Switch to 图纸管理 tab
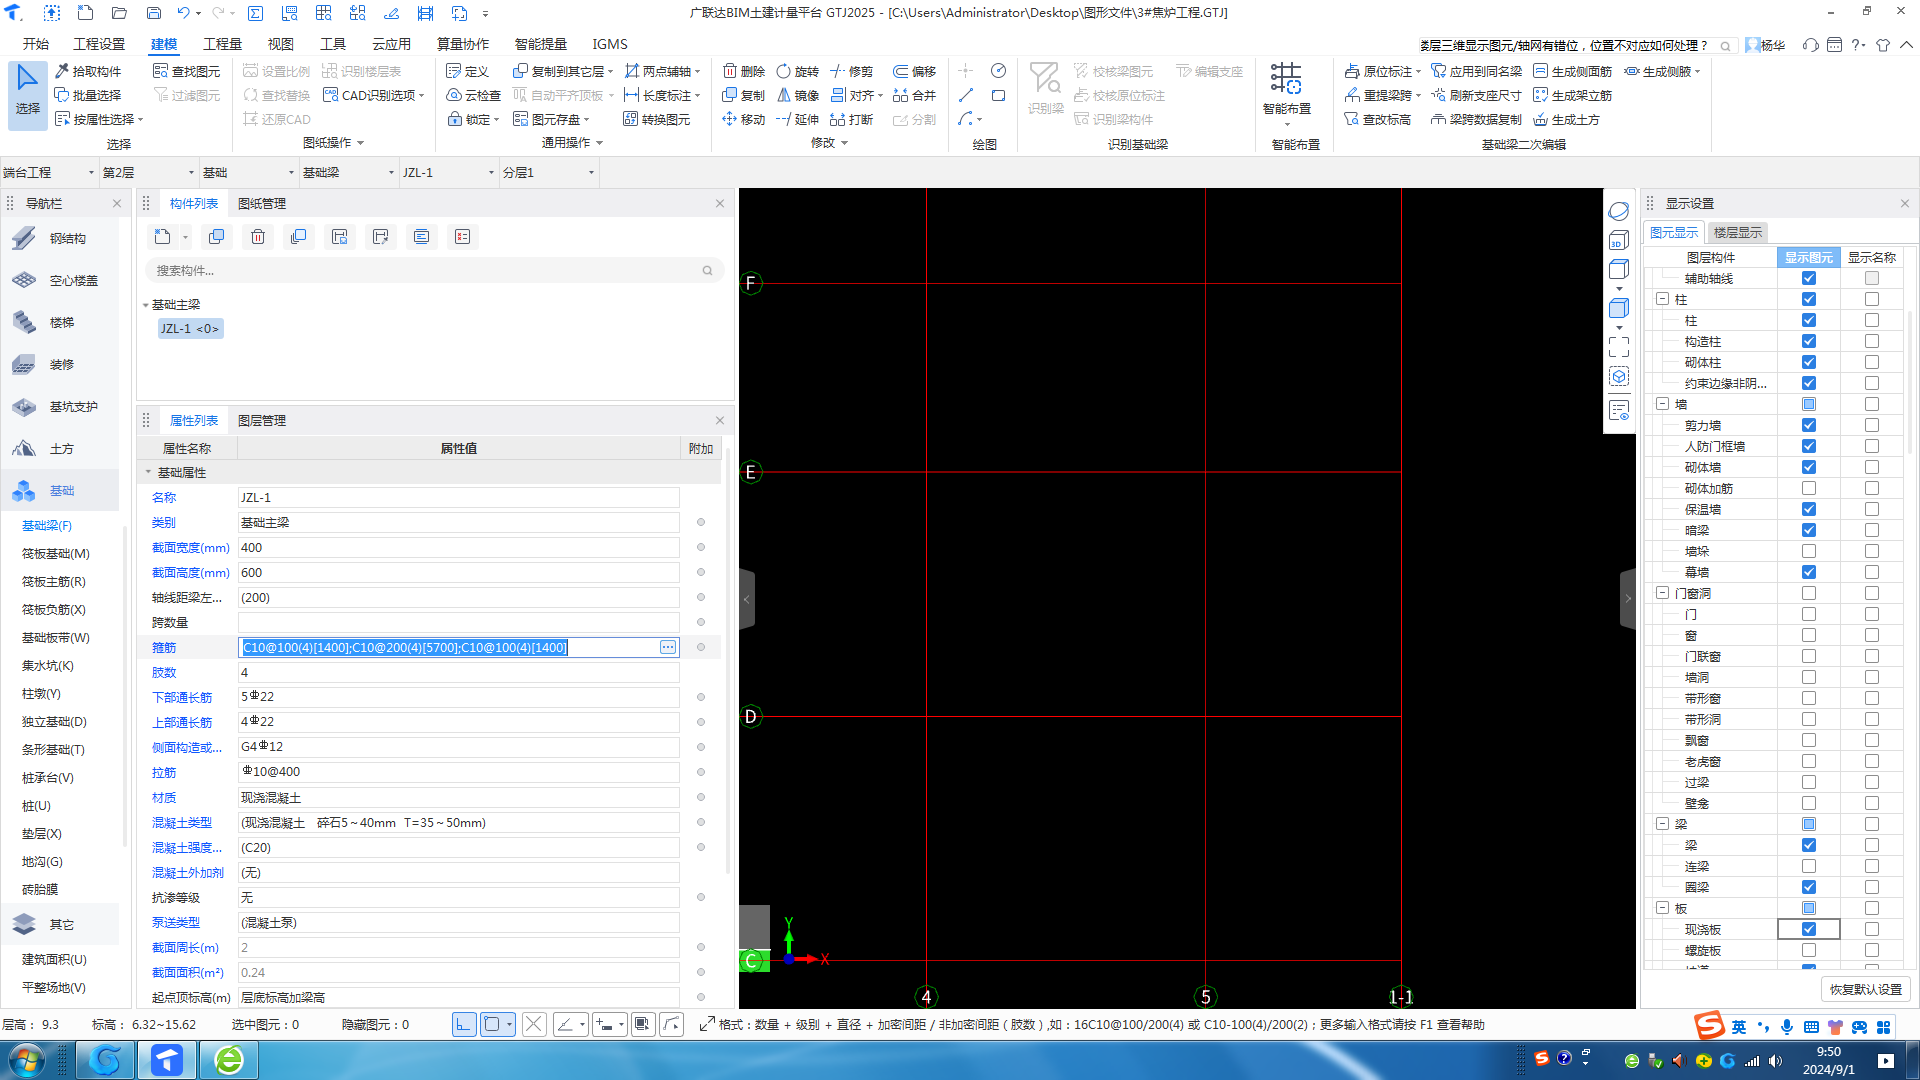This screenshot has height=1080, width=1920. pyautogui.click(x=262, y=203)
